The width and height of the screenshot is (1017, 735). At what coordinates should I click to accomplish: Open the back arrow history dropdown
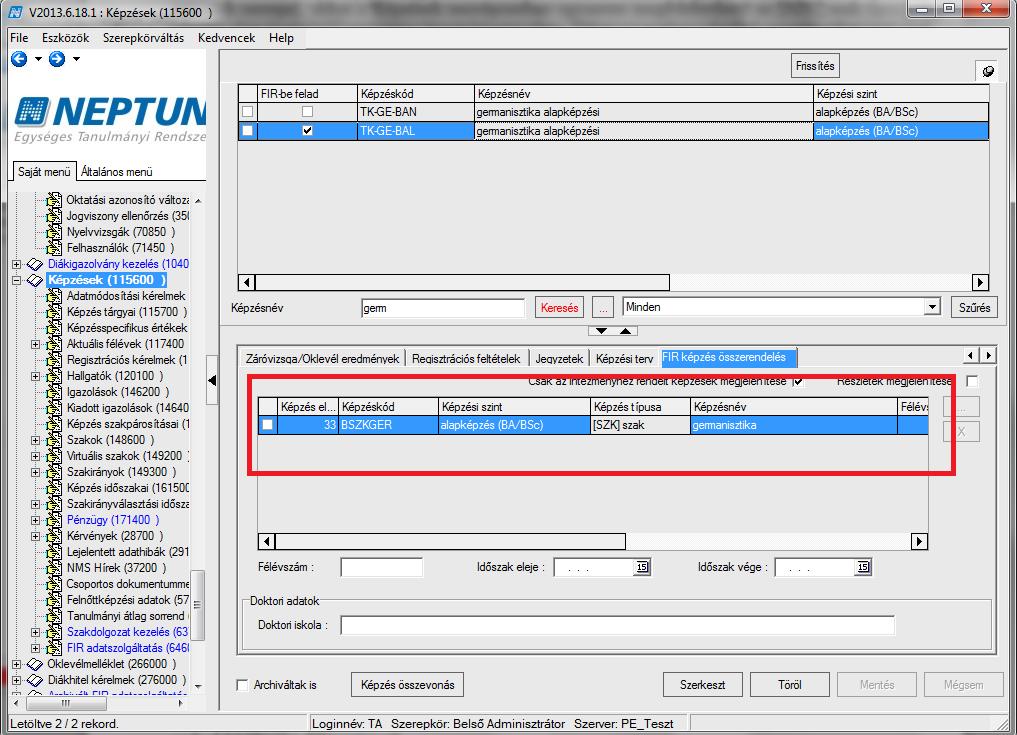(x=38, y=59)
